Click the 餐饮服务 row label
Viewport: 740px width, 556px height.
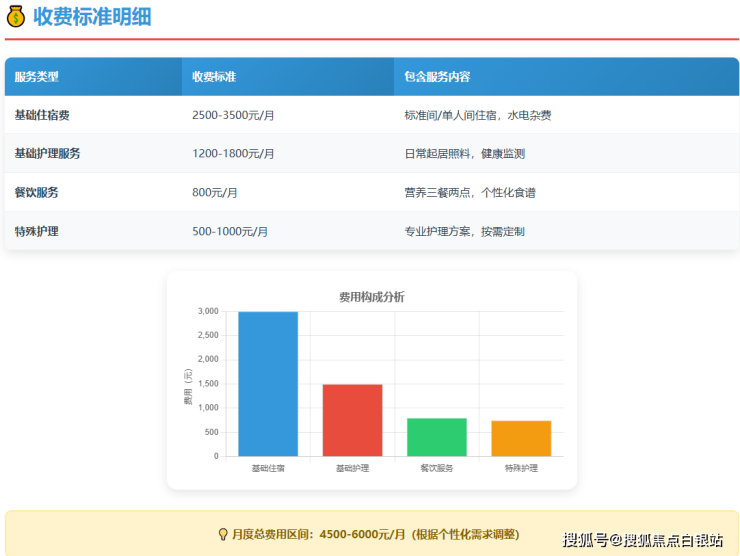(x=36, y=192)
